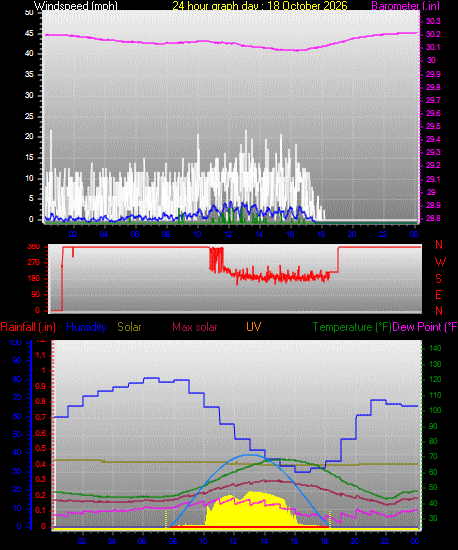Select hour label 20 under humidity chart
Screen dimensions: 458x550
[x=355, y=541]
